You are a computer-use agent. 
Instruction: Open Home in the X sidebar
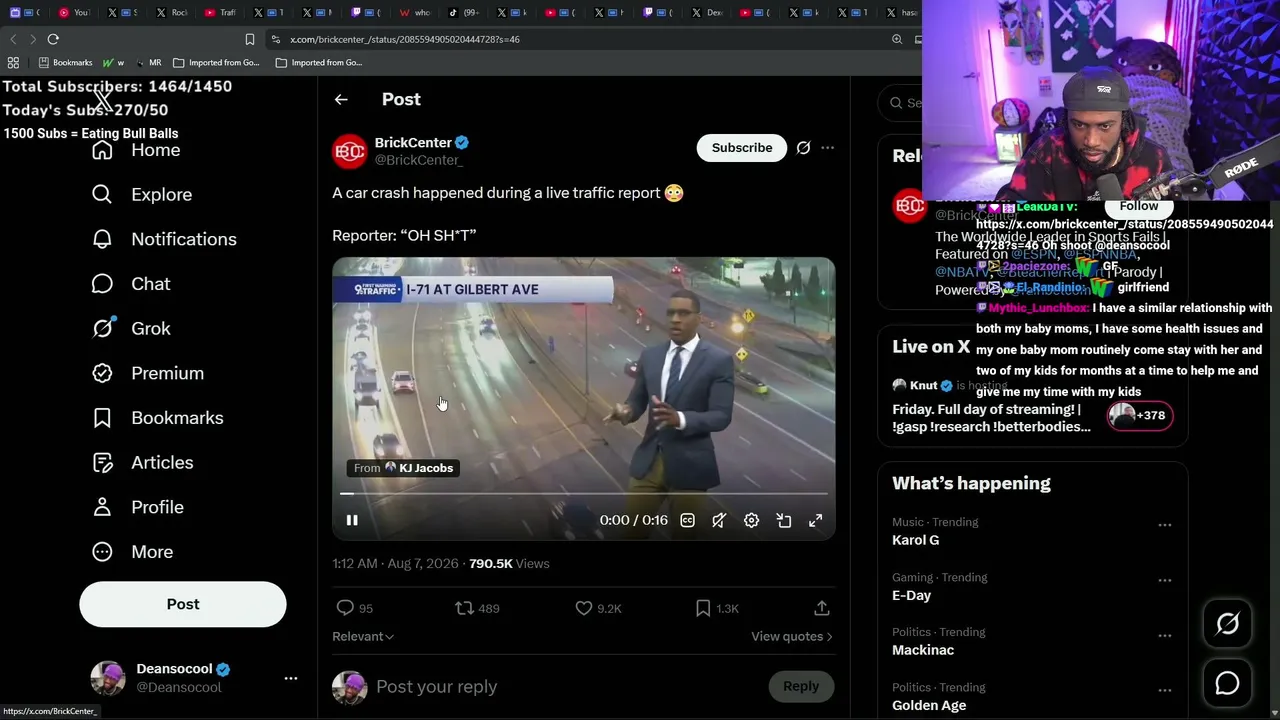pyautogui.click(x=137, y=150)
